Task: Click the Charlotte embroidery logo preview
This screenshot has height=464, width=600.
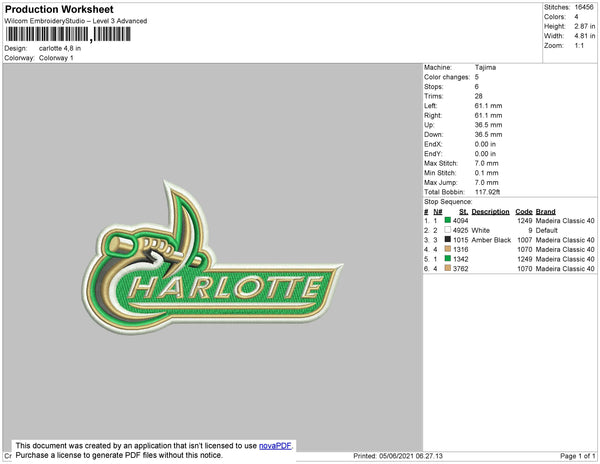Action: pyautogui.click(x=212, y=257)
